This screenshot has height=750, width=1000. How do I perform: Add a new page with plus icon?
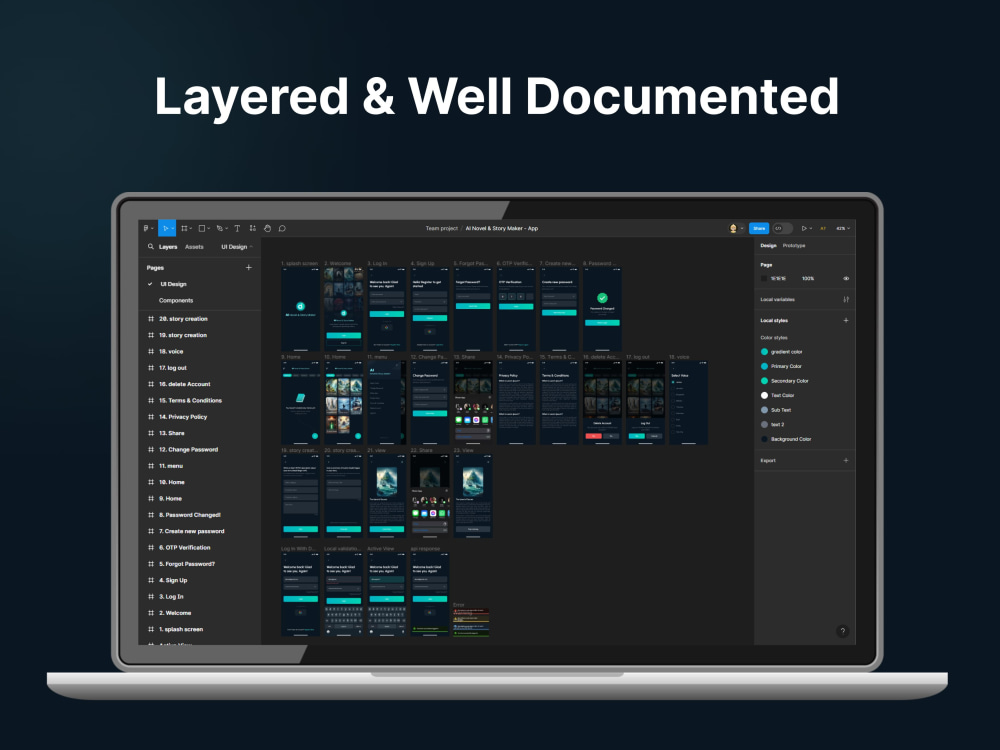click(249, 268)
